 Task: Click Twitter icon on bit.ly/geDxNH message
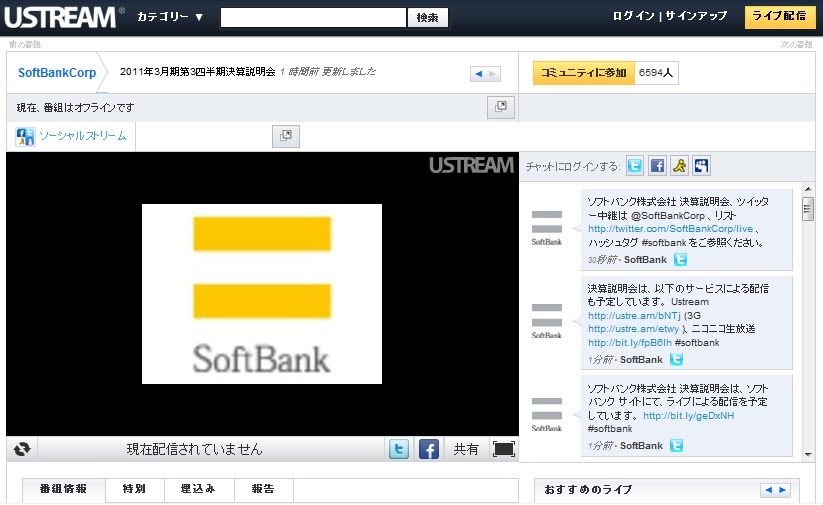click(677, 446)
